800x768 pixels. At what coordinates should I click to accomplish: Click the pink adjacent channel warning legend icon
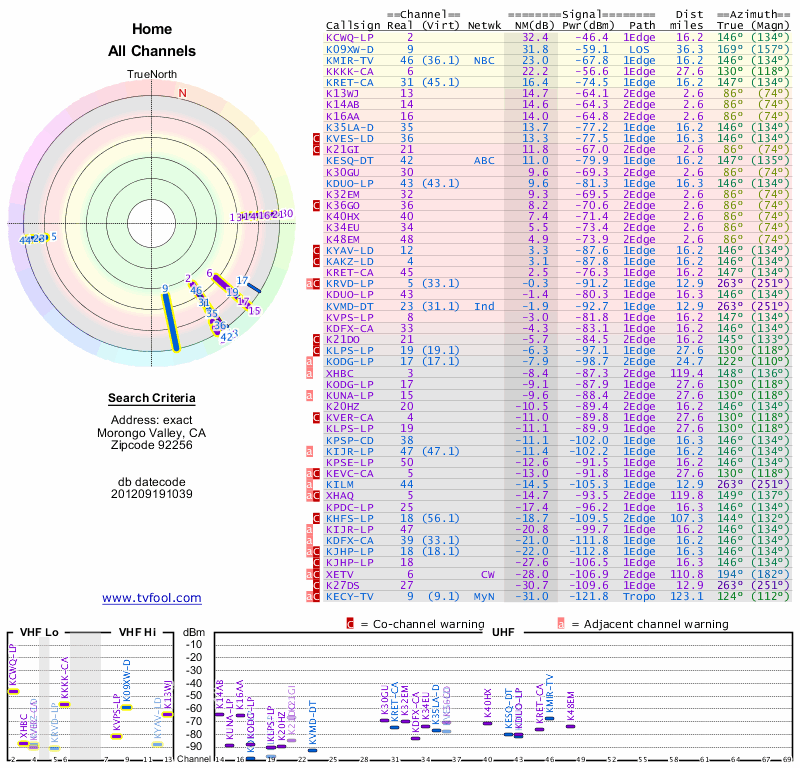click(x=561, y=623)
